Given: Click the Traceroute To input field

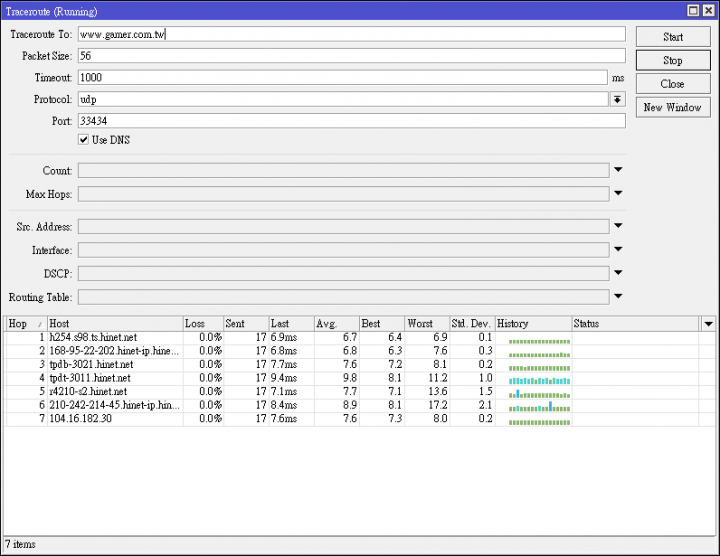Looking at the screenshot, I should tap(352, 34).
